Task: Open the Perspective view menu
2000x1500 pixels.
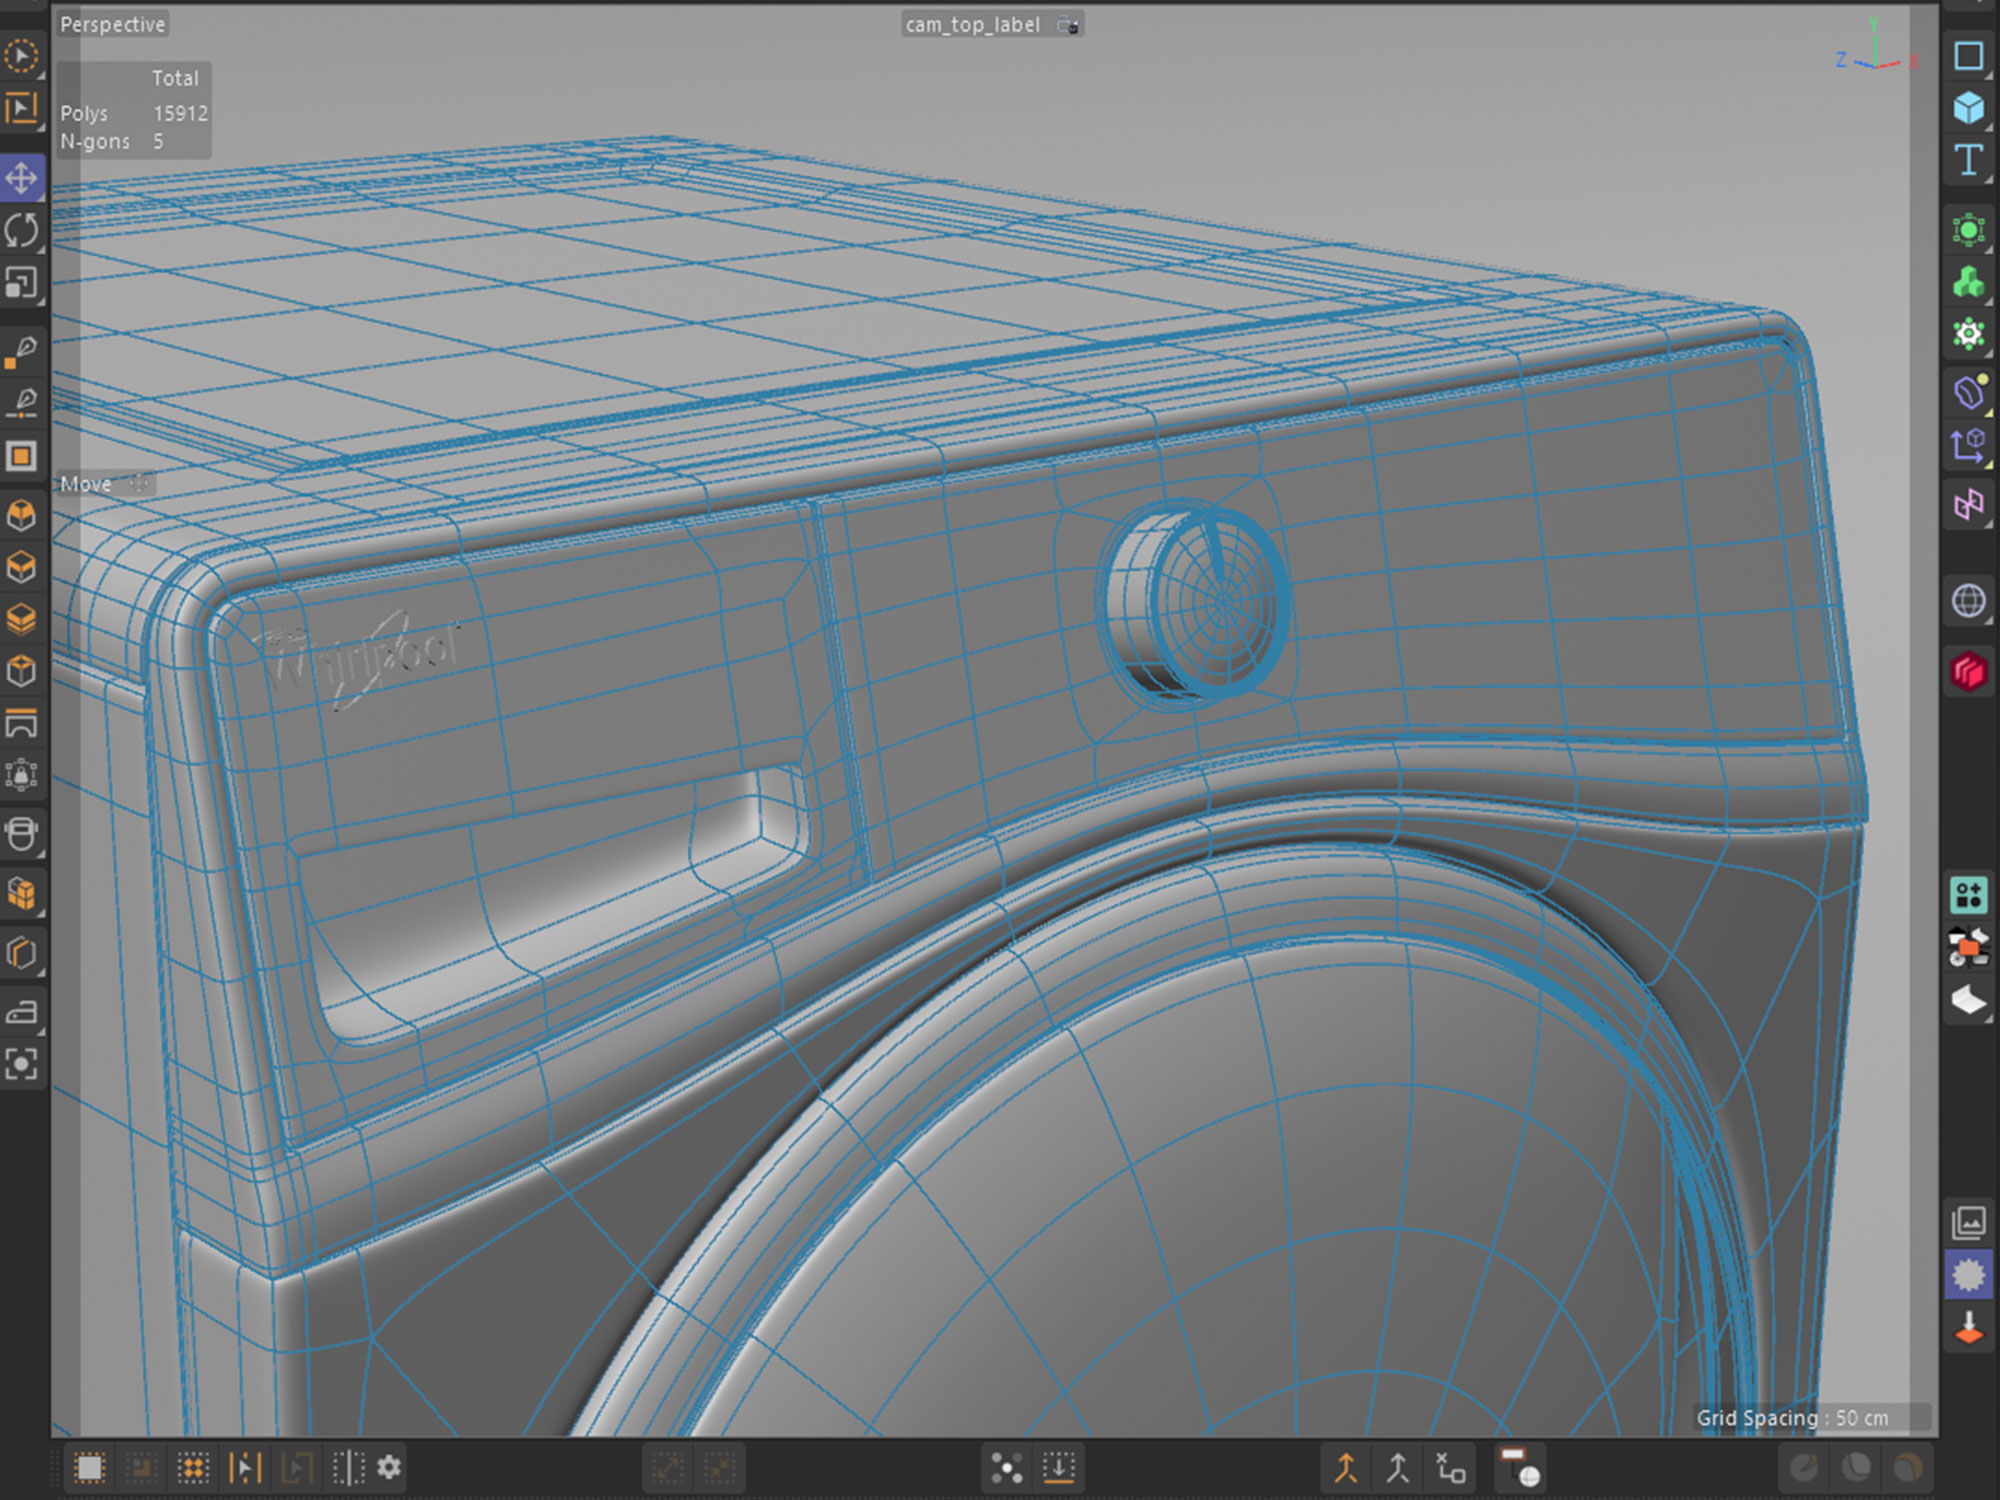Action: coord(112,24)
